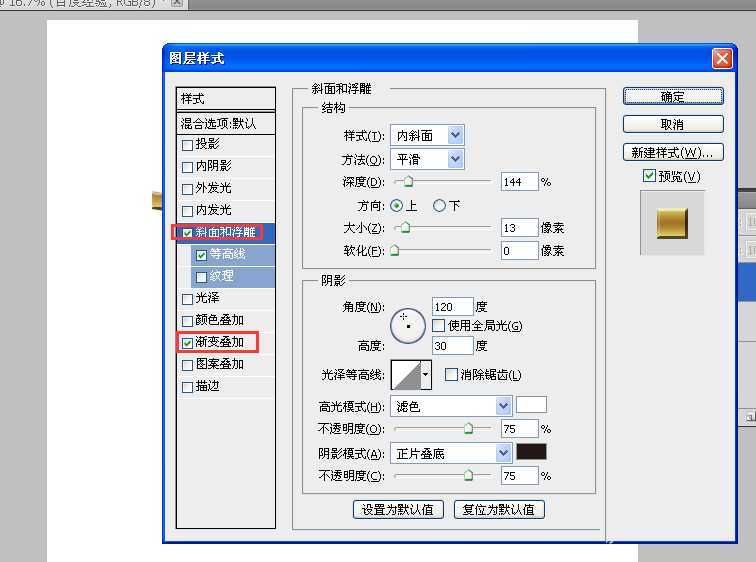The width and height of the screenshot is (756, 562).
Task: Click the 新建样式 button
Action: point(673,152)
